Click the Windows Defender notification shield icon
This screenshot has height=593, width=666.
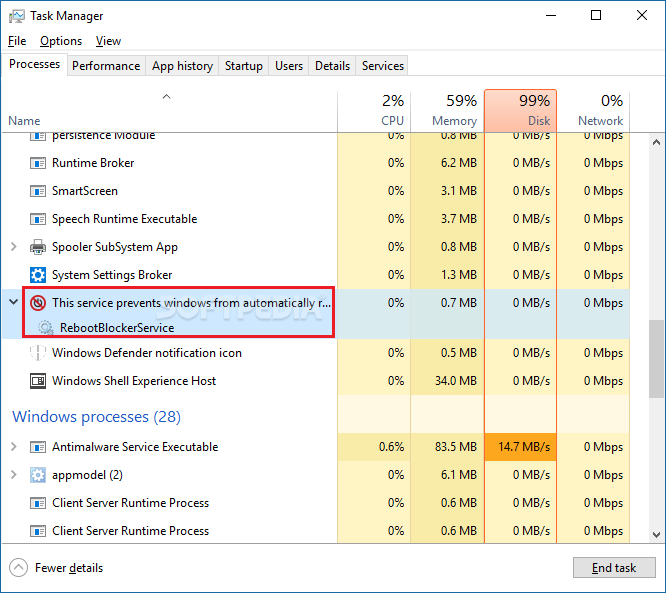(x=38, y=353)
